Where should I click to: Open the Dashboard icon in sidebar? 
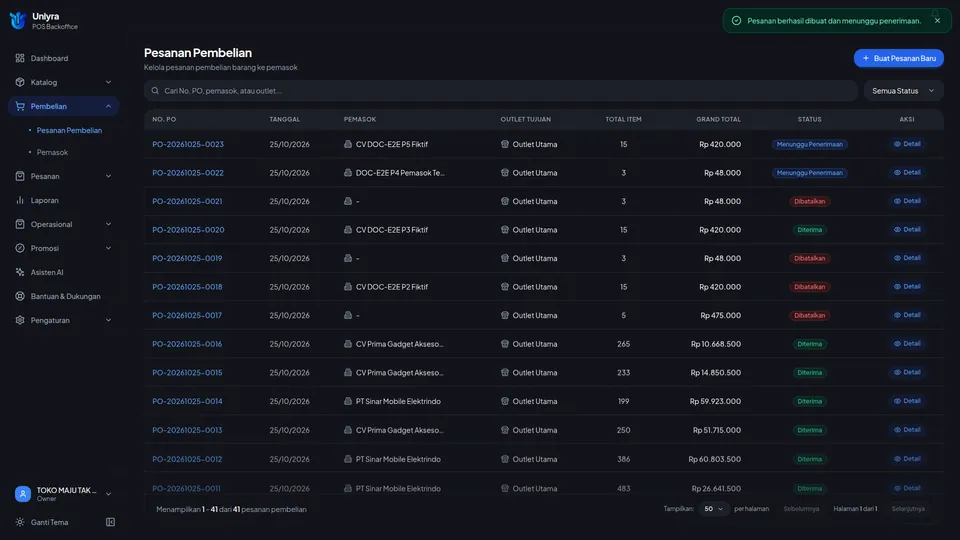click(x=20, y=58)
